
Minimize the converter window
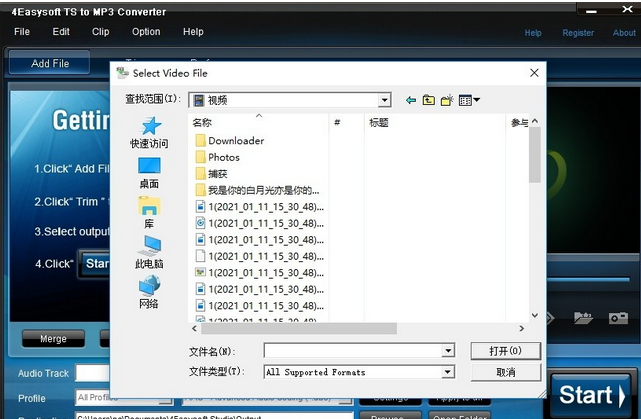pos(591,11)
